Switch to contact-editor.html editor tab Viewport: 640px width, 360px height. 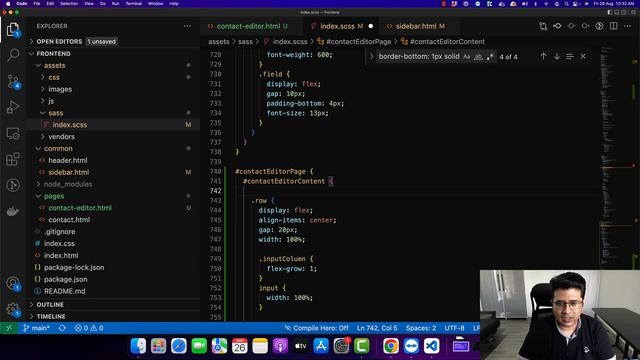[x=252, y=26]
